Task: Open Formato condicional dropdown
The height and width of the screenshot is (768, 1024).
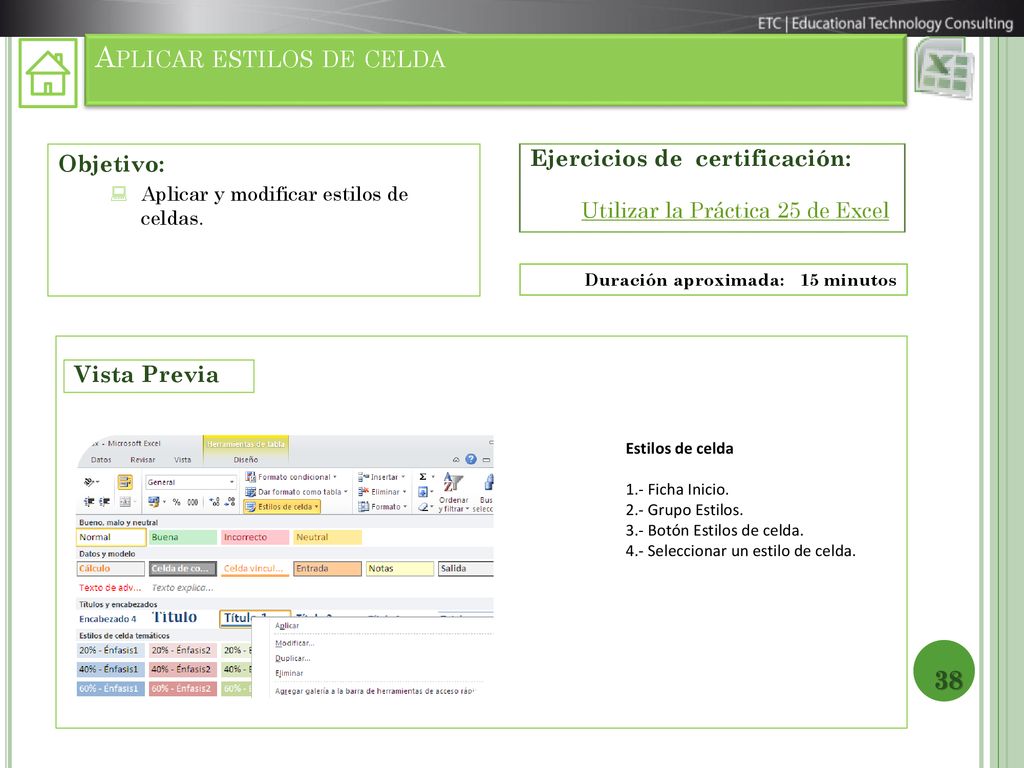Action: pos(291,477)
